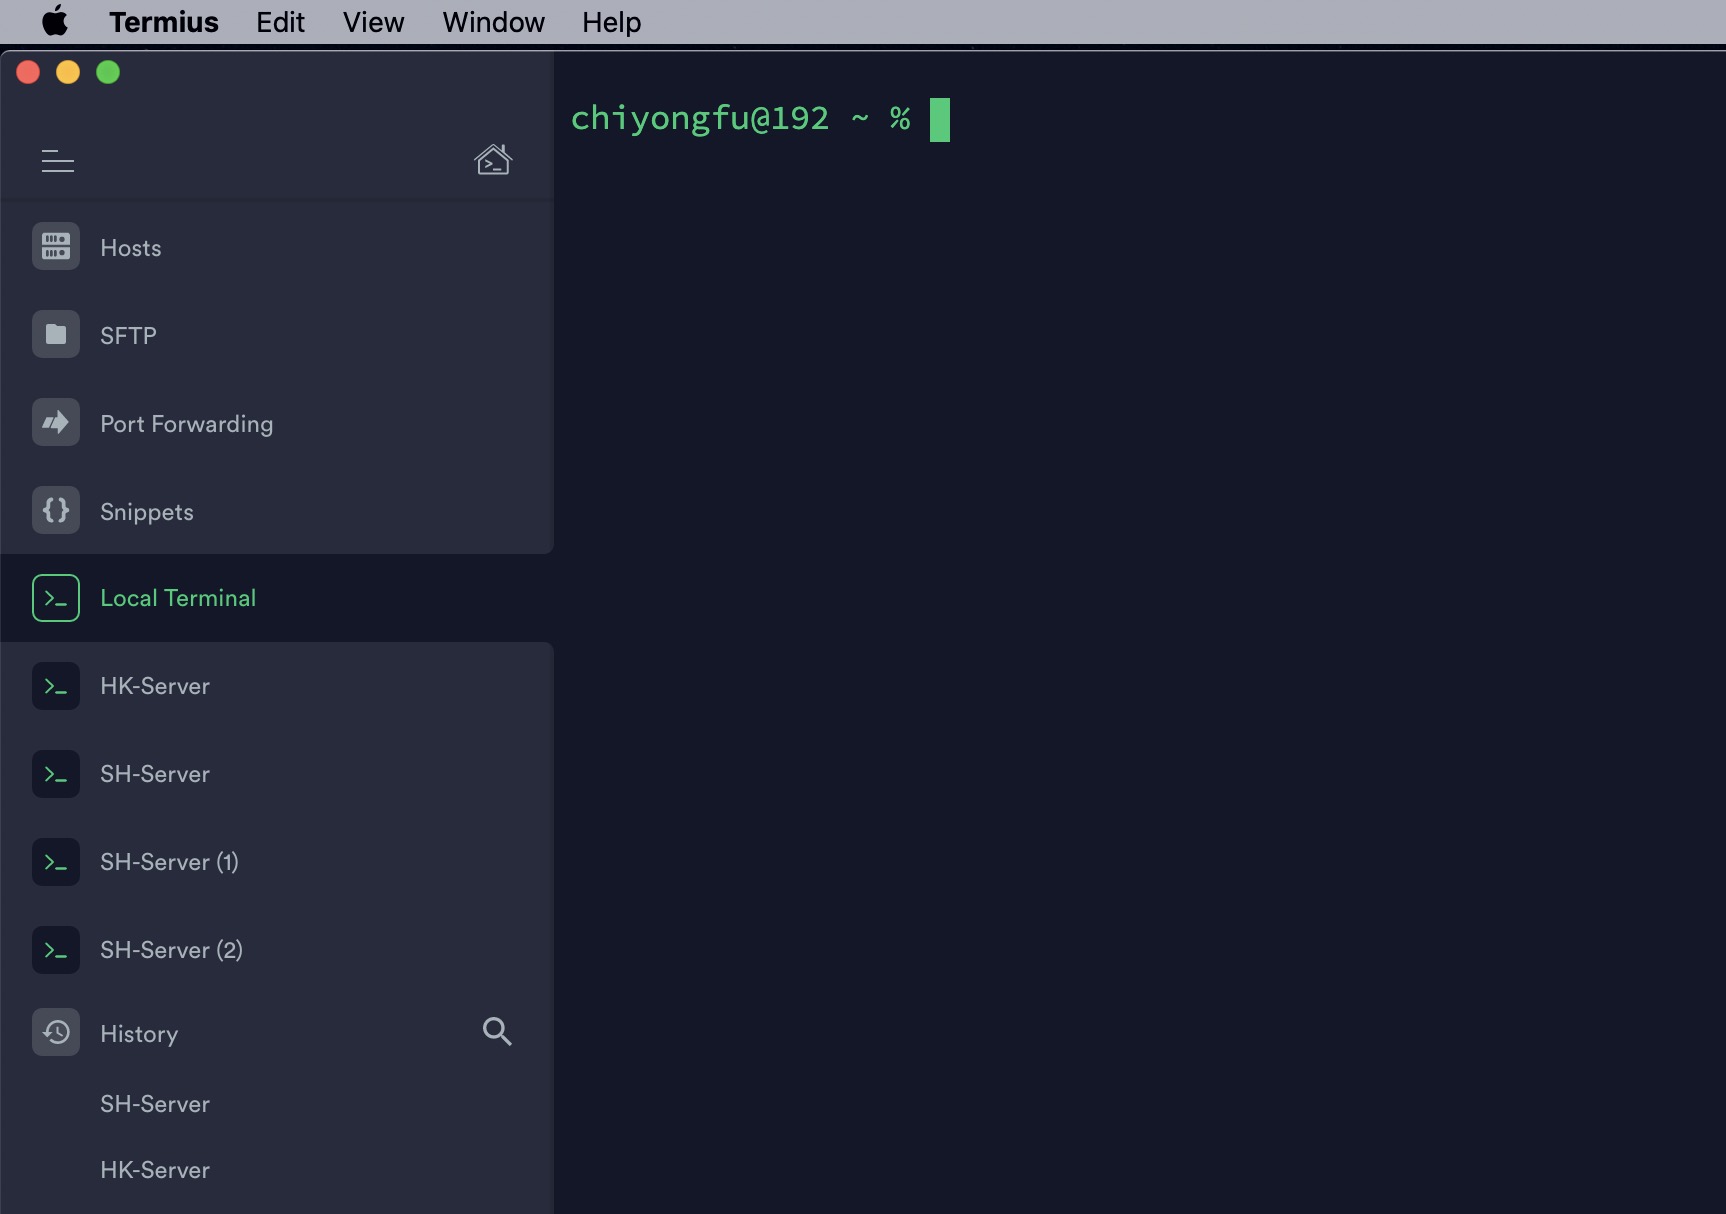Go to Hosts section
The image size is (1726, 1214).
click(131, 248)
